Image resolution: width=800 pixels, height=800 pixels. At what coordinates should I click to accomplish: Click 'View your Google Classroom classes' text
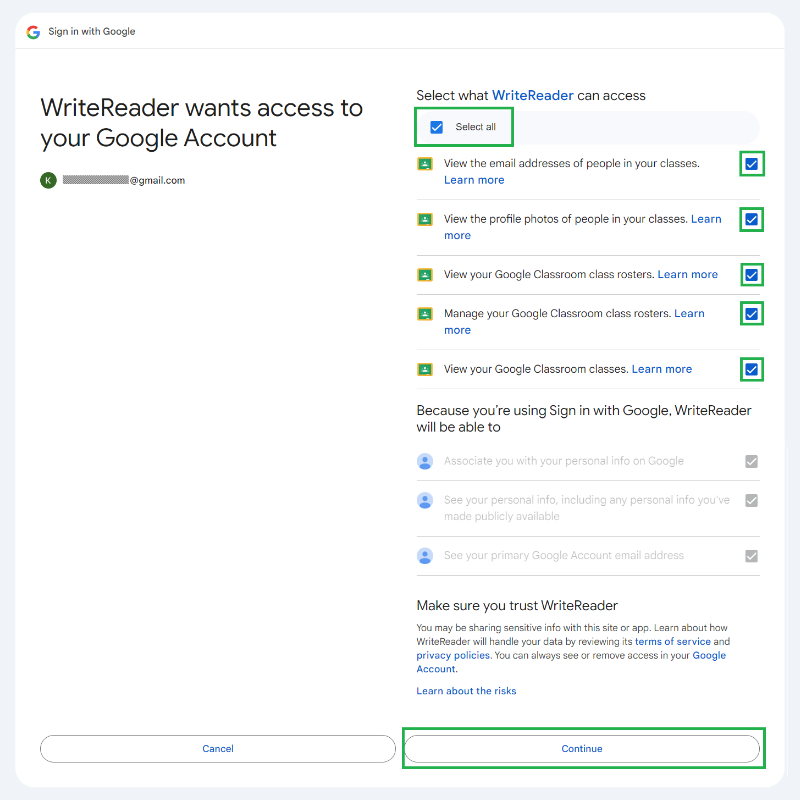pos(536,369)
